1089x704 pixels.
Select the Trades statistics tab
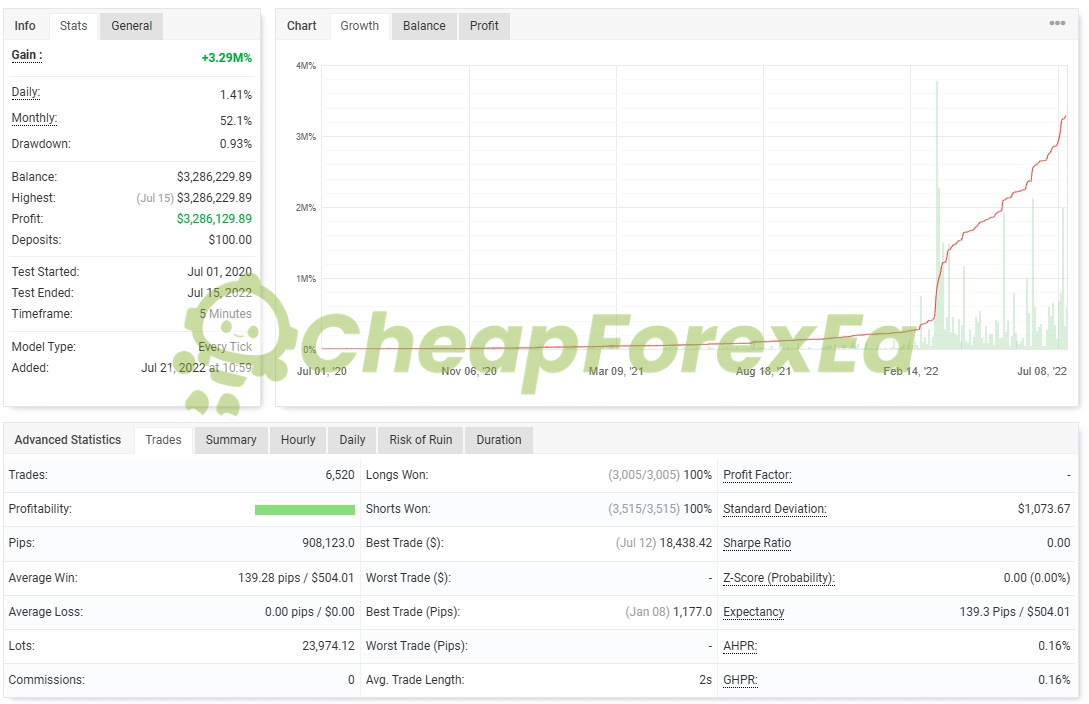point(163,439)
